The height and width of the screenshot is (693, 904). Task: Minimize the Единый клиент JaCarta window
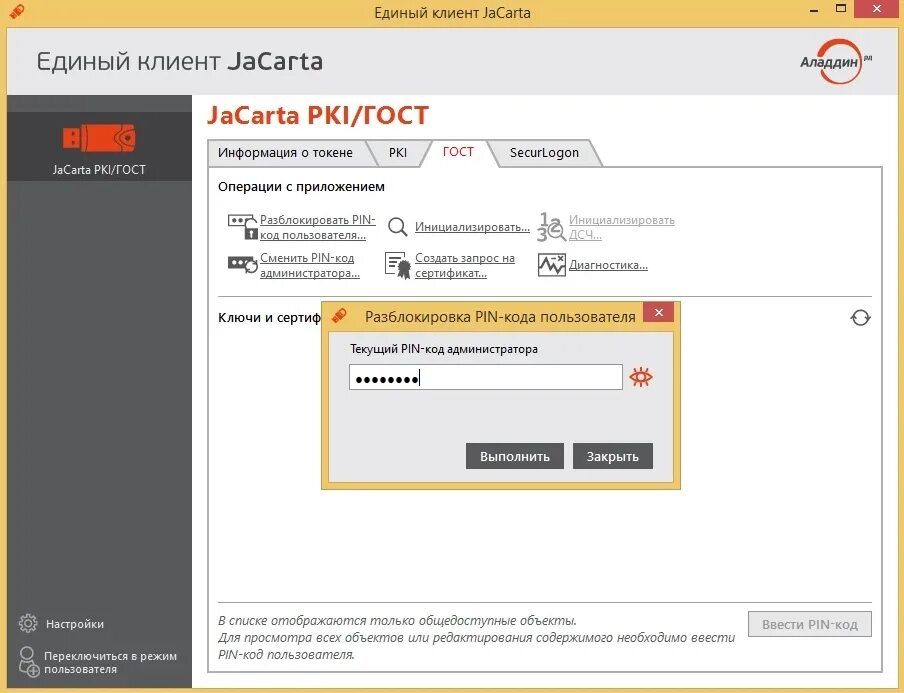pos(814,10)
